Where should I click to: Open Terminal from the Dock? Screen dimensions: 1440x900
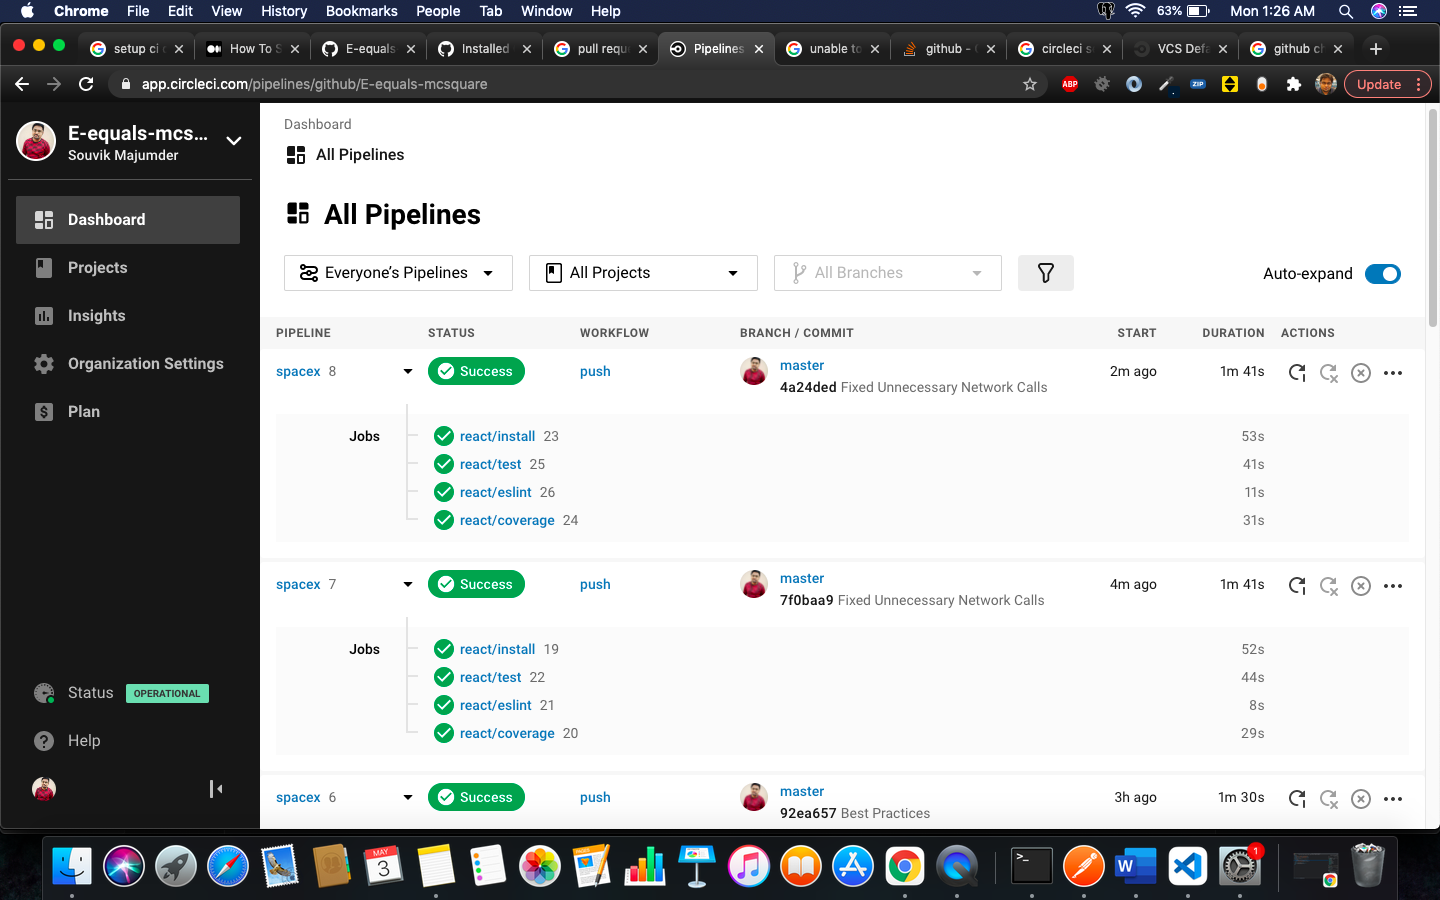[x=1031, y=865]
